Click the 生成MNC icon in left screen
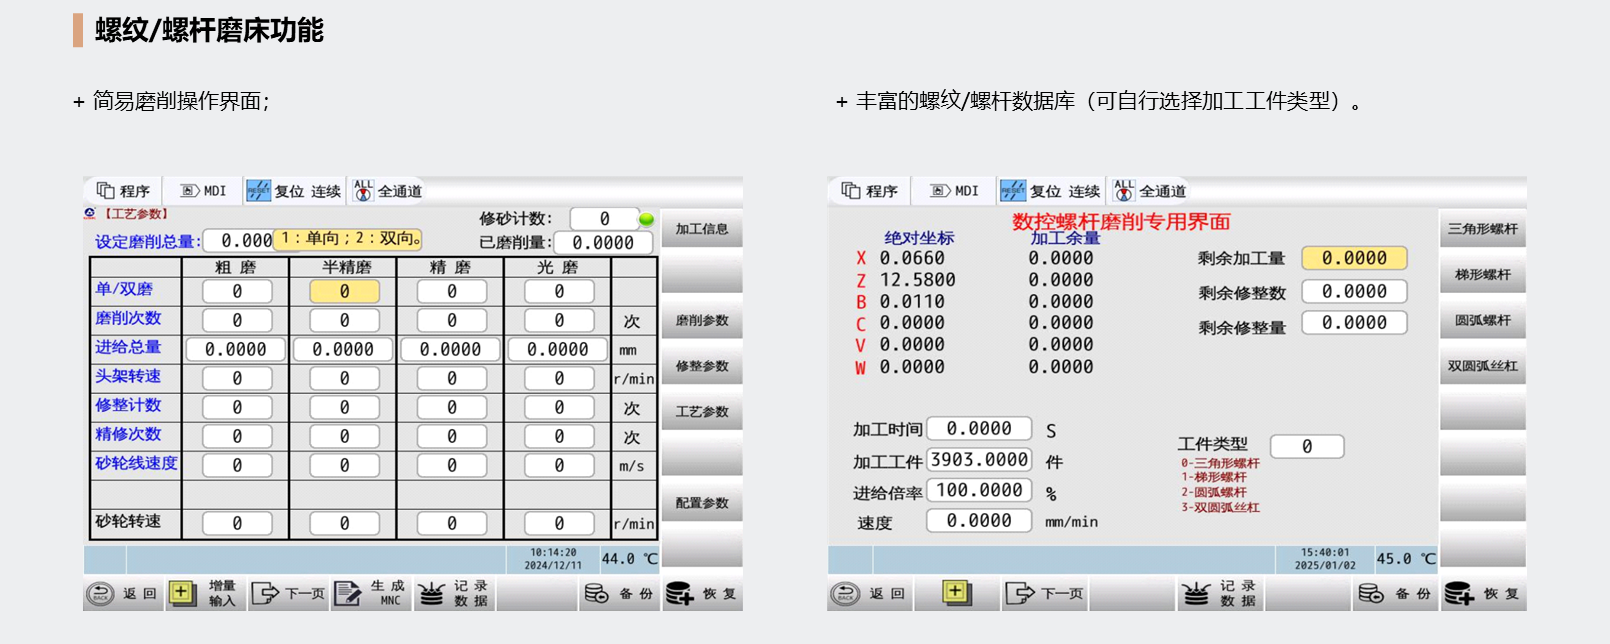This screenshot has width=1610, height=644. tap(348, 594)
